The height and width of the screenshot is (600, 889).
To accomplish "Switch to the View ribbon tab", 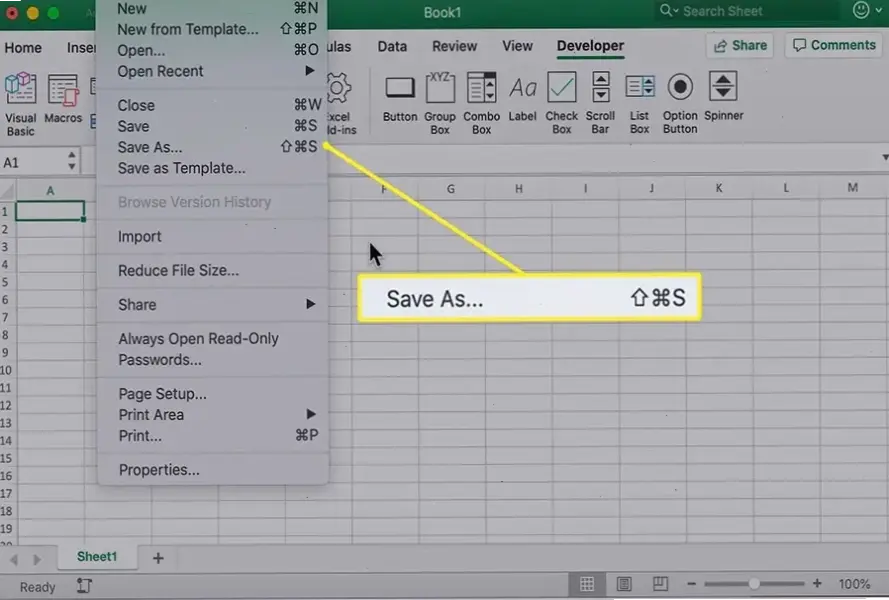I will [x=517, y=47].
